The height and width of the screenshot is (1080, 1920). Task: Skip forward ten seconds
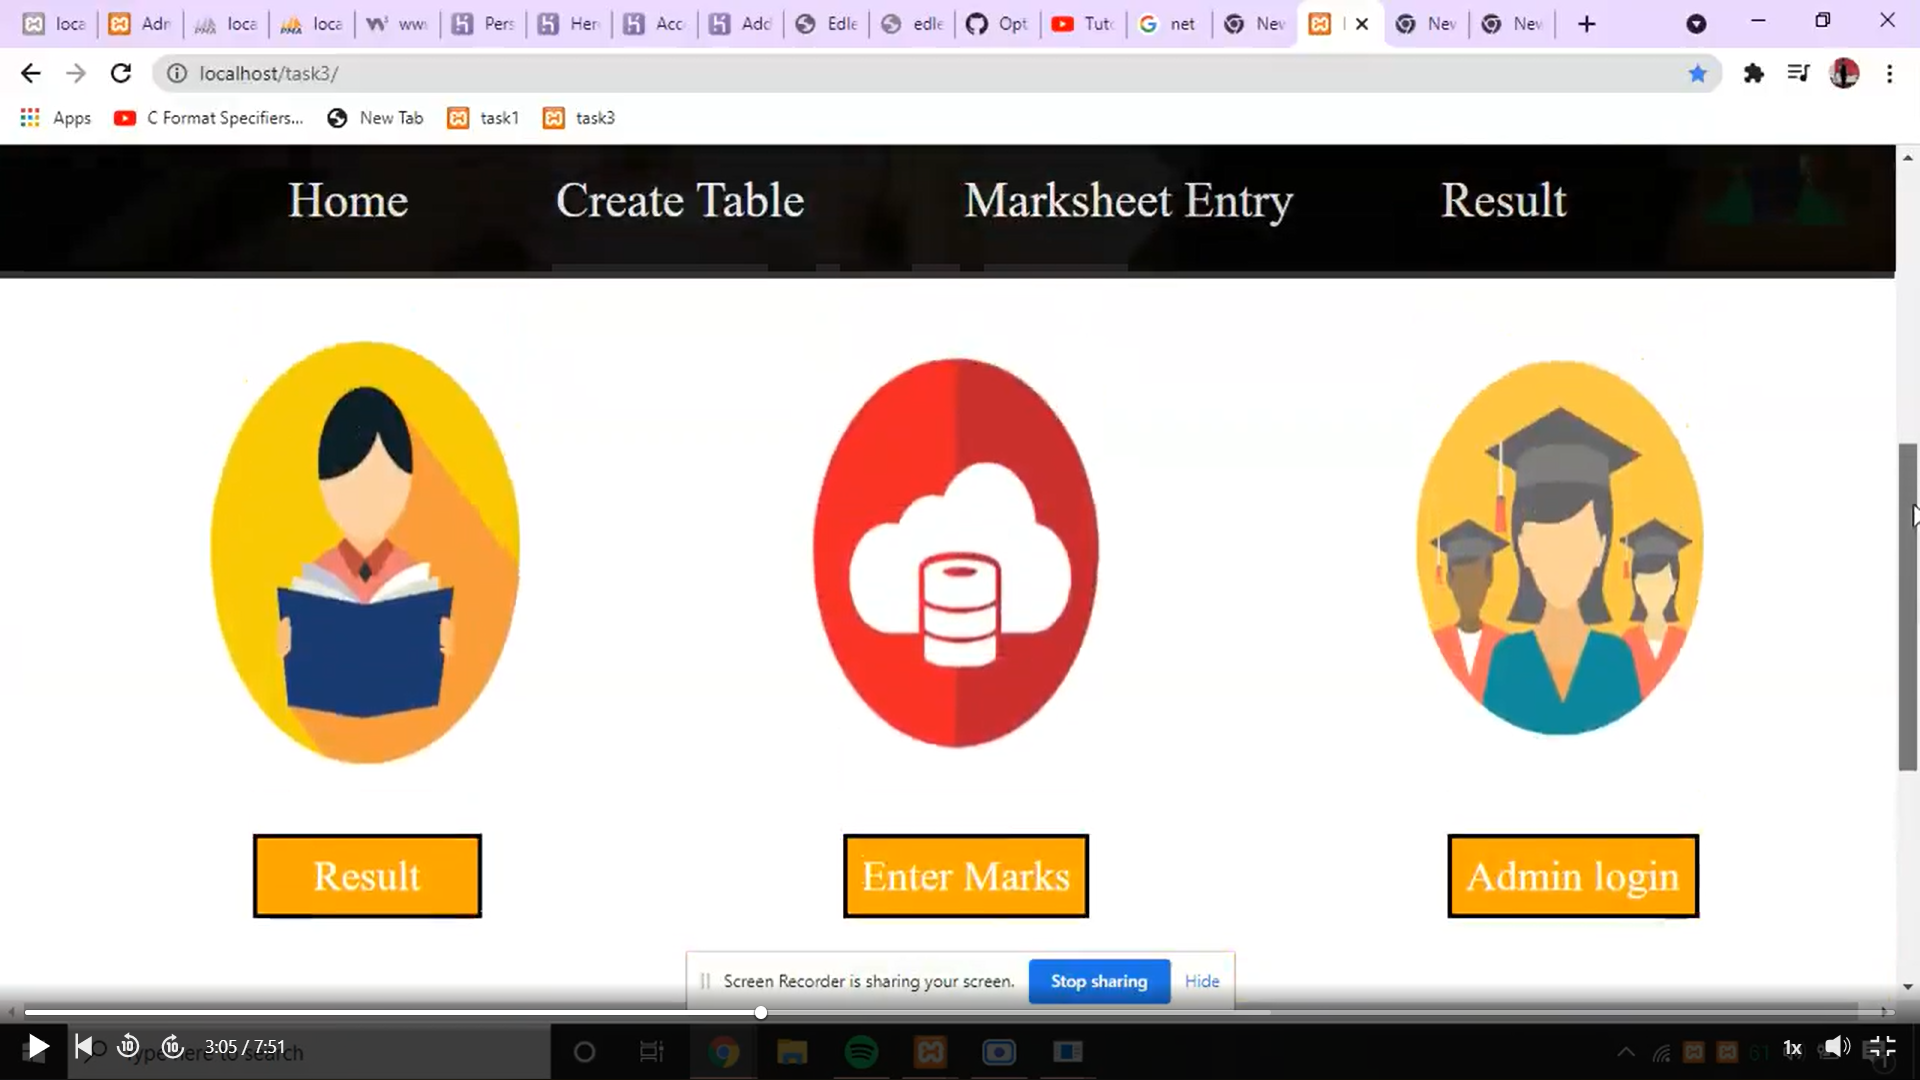[x=173, y=1047]
